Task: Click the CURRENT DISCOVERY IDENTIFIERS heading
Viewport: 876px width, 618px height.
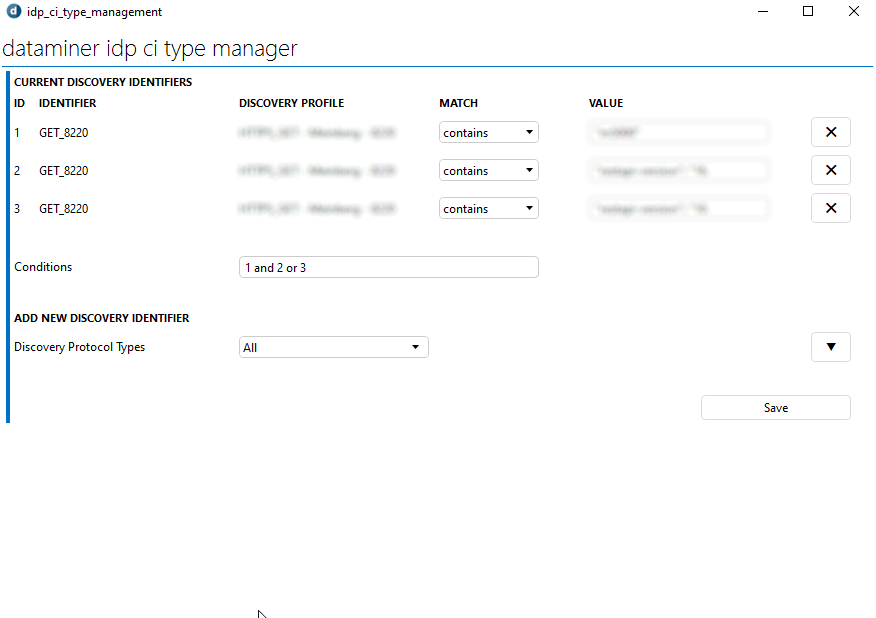Action: click(x=103, y=82)
